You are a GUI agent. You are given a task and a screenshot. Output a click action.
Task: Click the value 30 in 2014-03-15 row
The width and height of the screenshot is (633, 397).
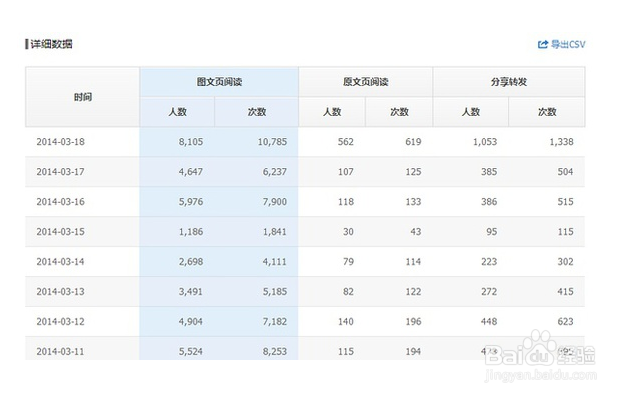coord(348,232)
